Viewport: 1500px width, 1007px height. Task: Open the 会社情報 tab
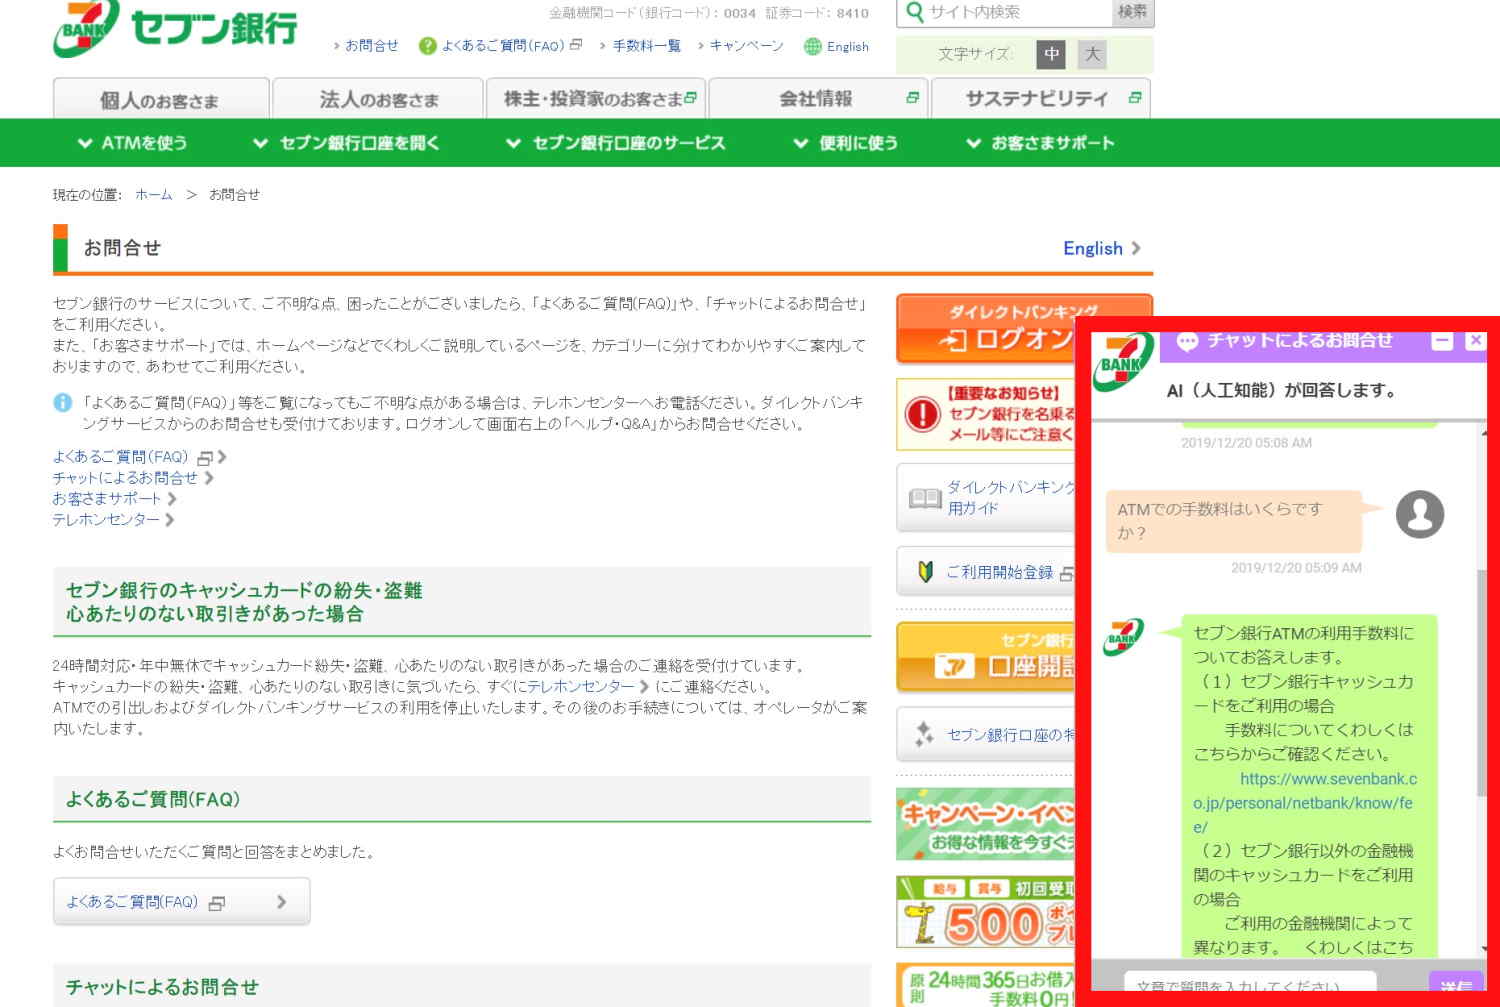pyautogui.click(x=818, y=99)
